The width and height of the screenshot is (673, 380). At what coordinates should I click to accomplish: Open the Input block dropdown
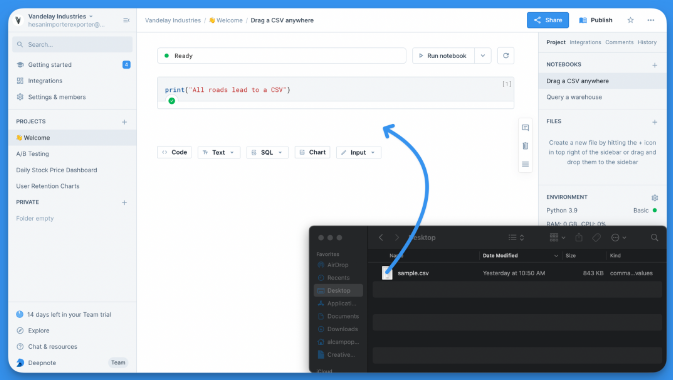pos(359,152)
